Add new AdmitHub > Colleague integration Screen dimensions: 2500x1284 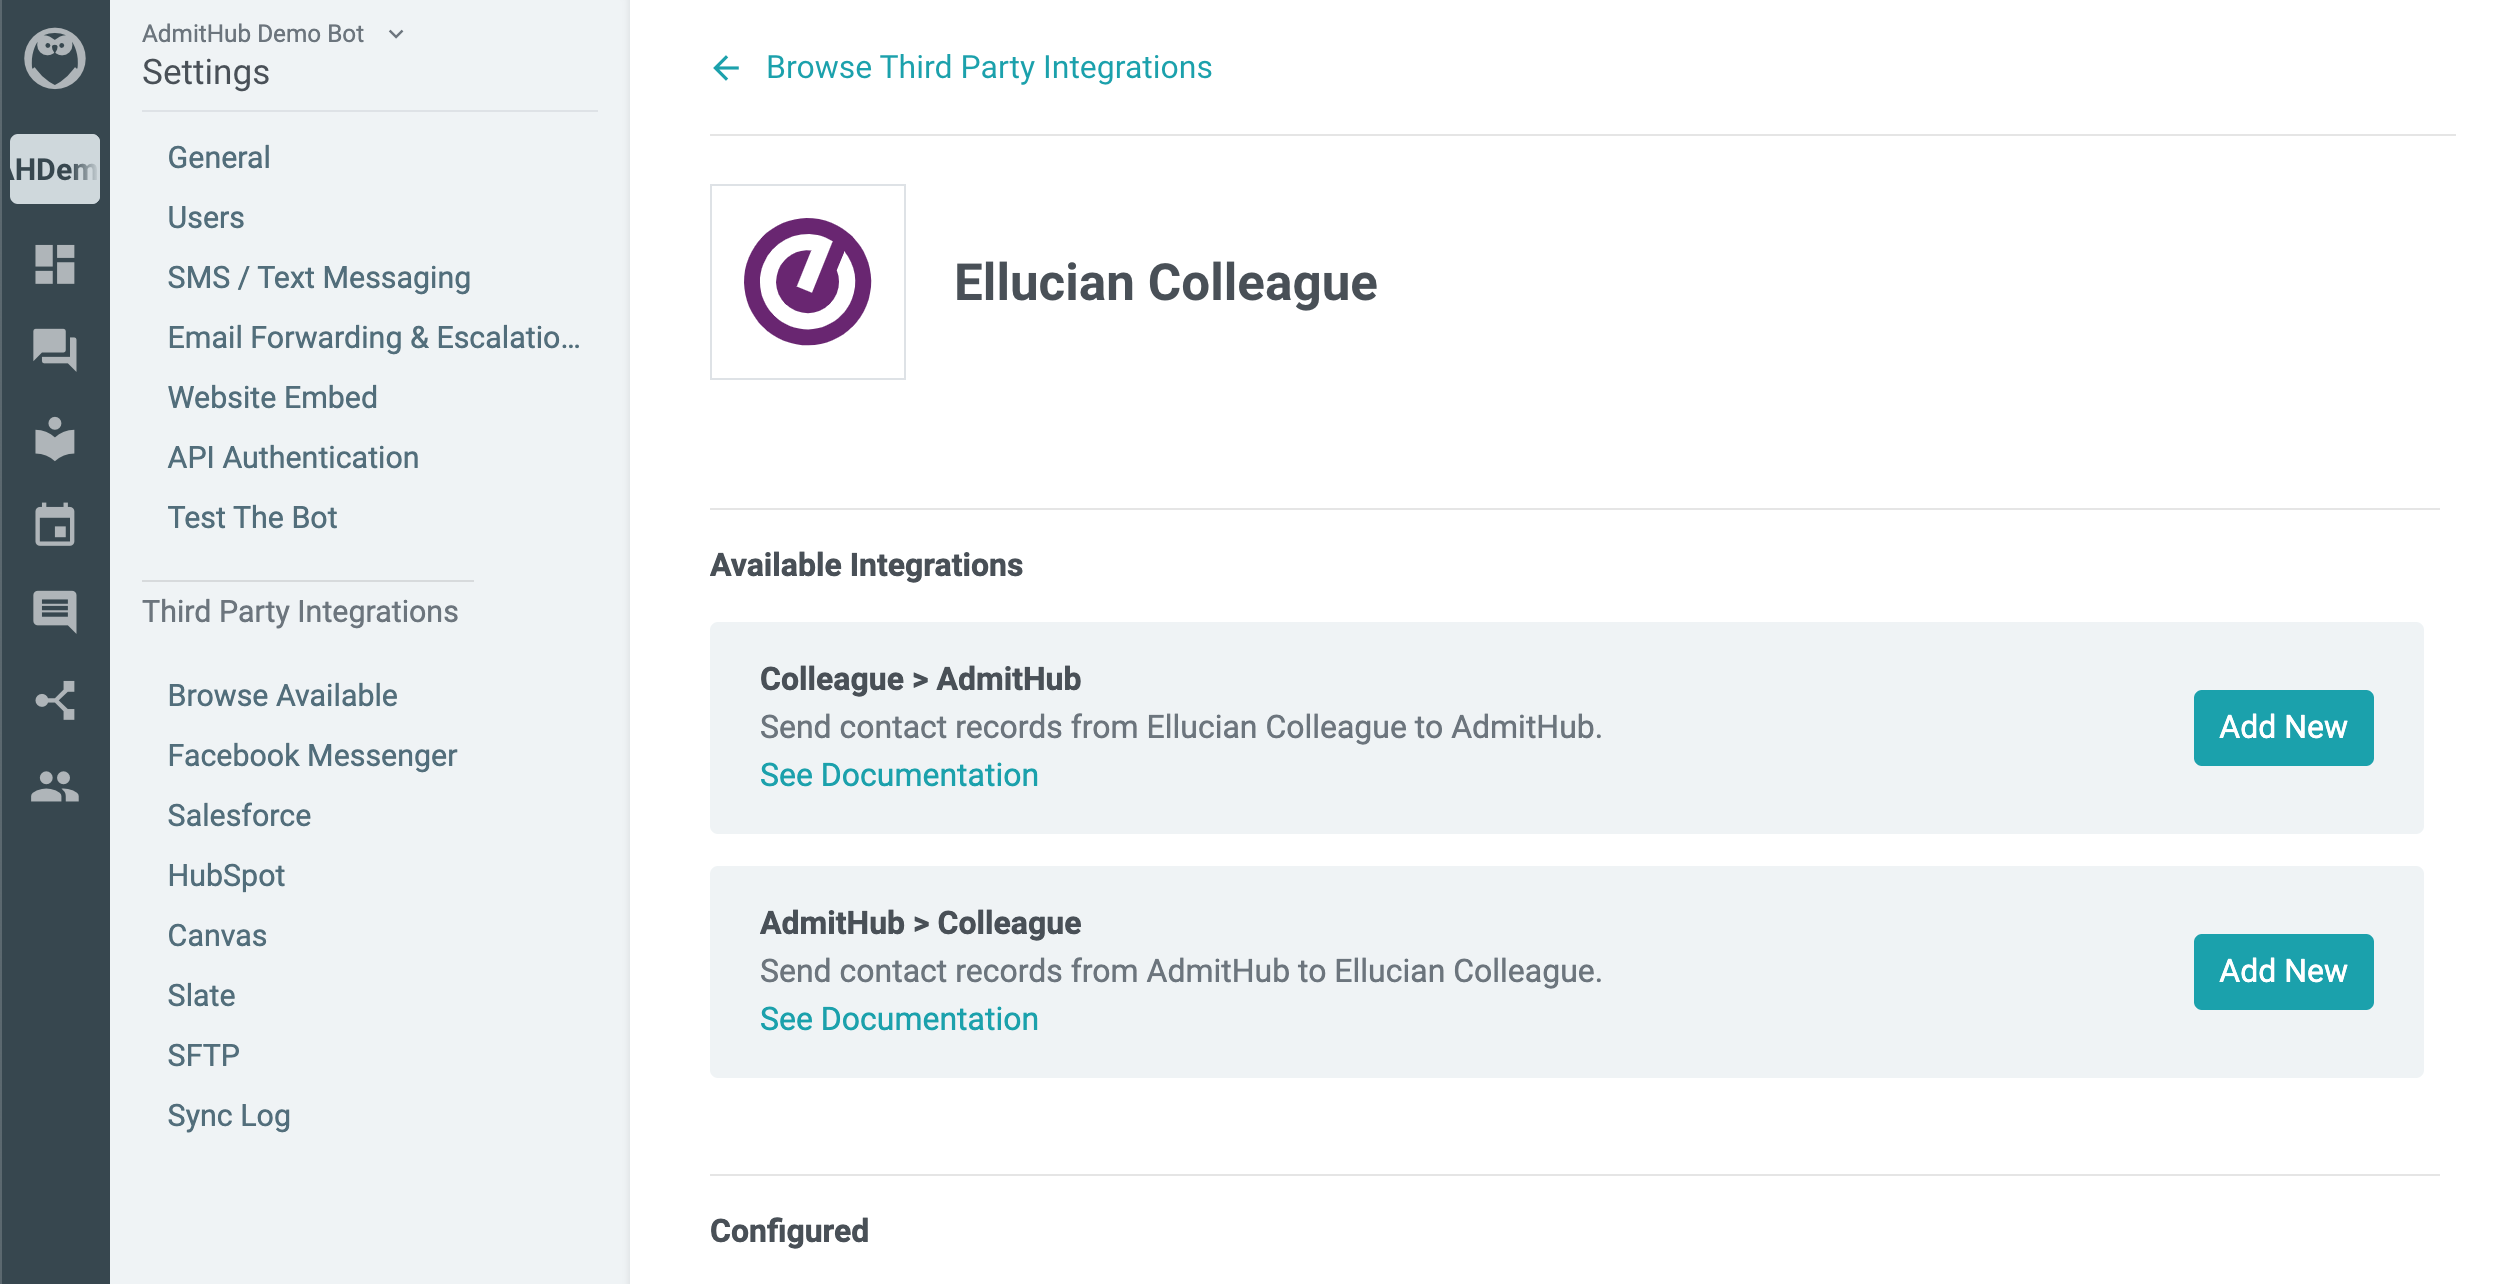[2283, 971]
